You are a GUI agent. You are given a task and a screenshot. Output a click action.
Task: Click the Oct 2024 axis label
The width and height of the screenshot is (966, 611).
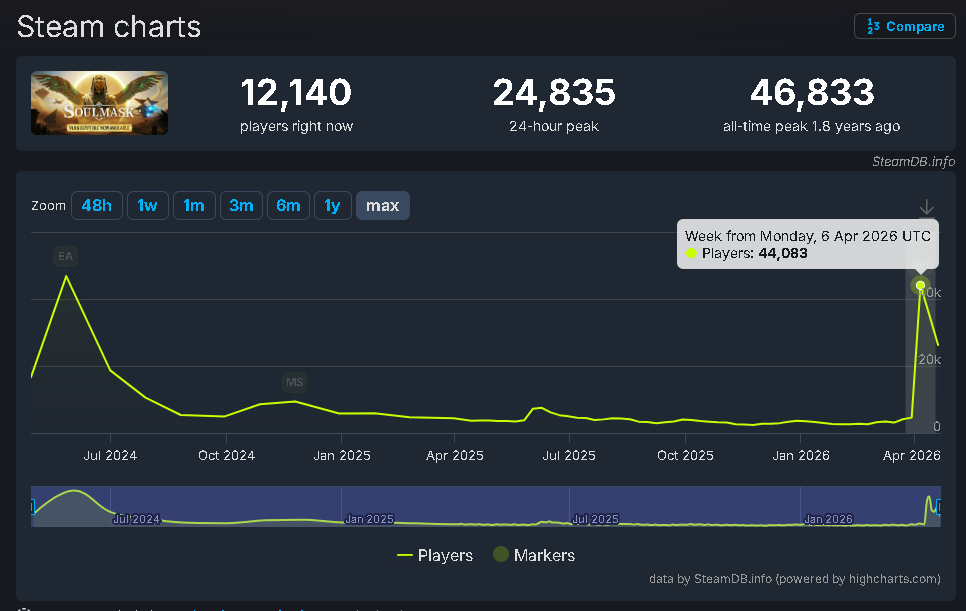coord(226,456)
